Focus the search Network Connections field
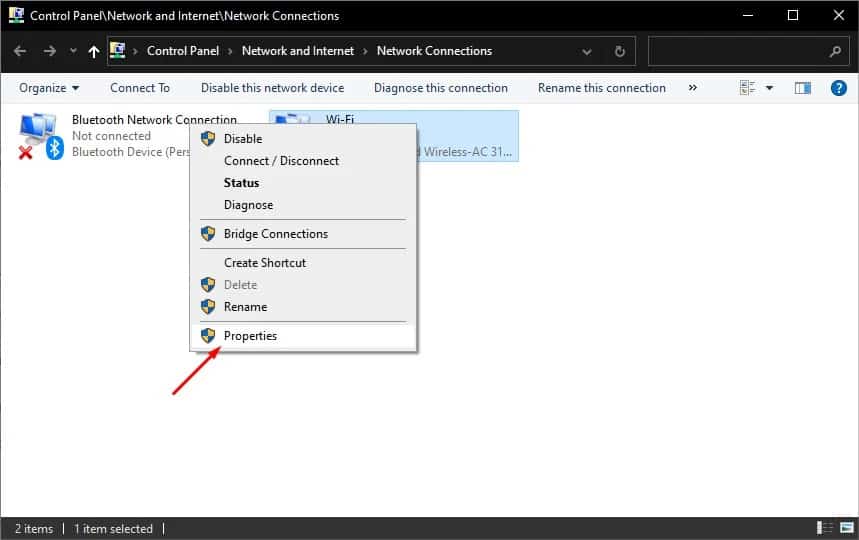This screenshot has width=859, height=540. pyautogui.click(x=748, y=51)
